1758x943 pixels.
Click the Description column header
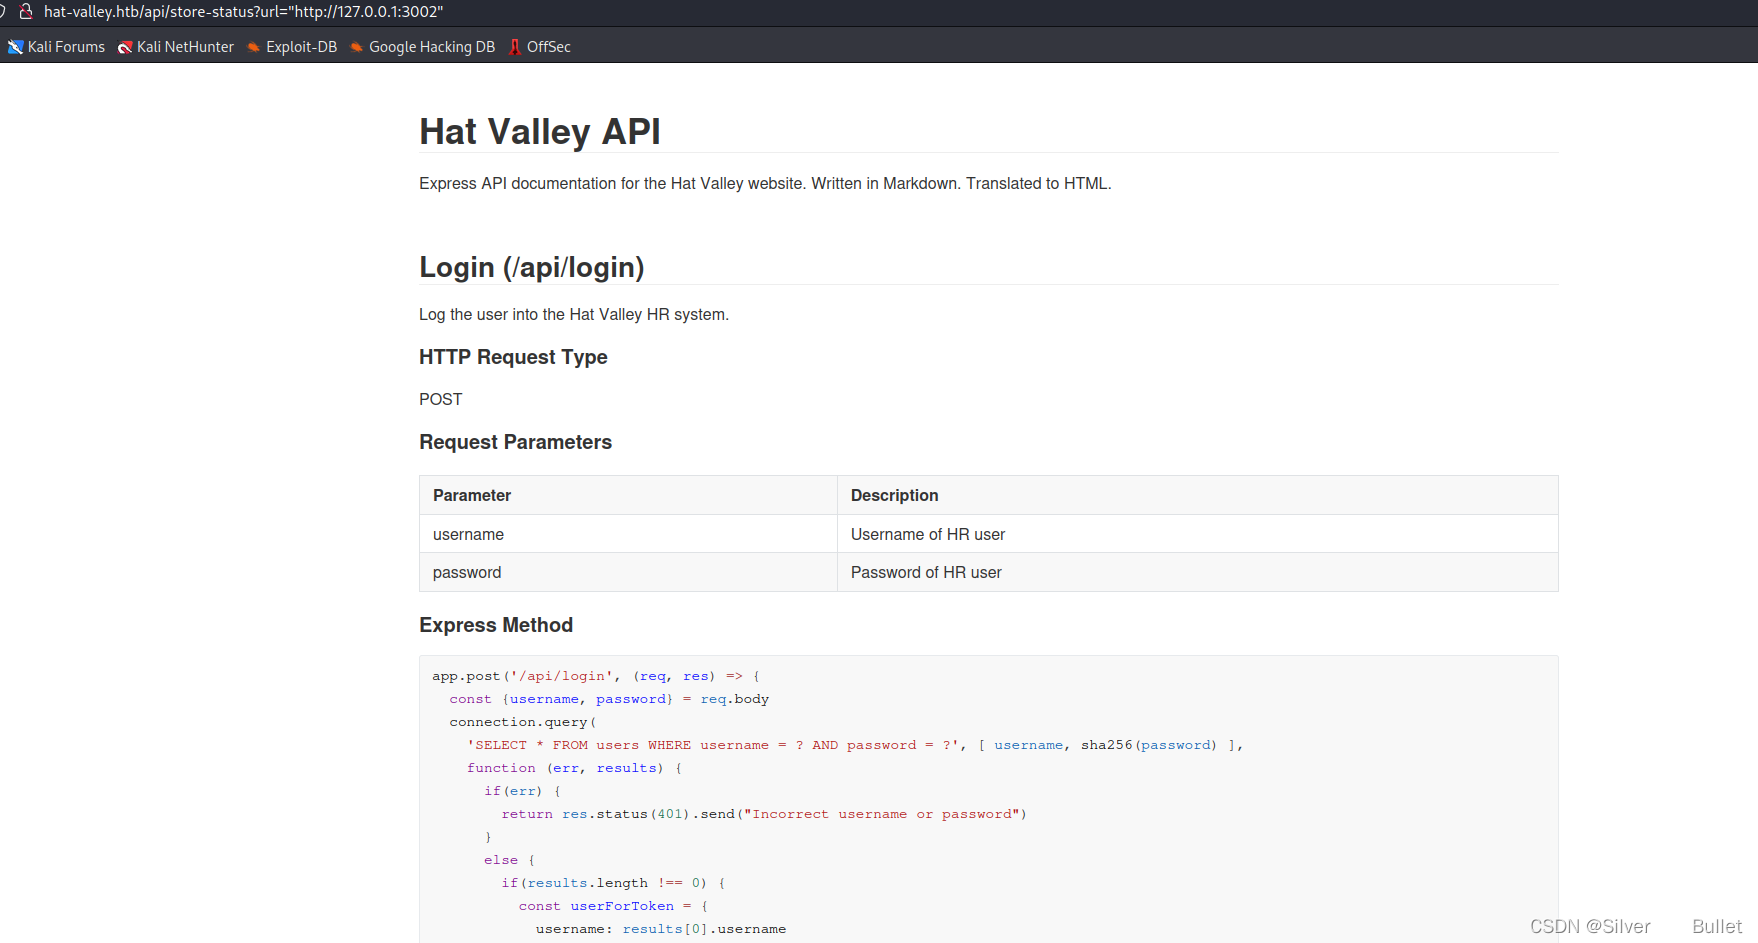tap(1198, 495)
